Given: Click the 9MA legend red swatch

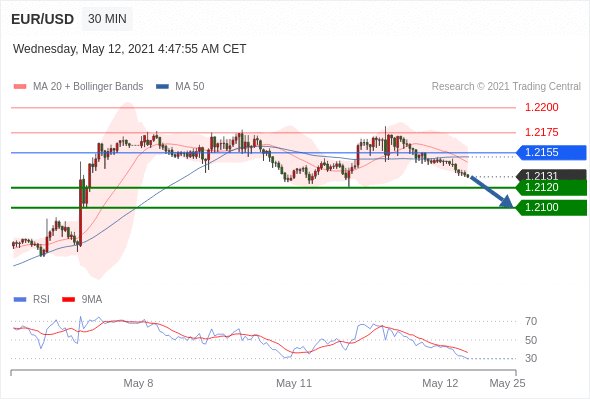Looking at the screenshot, I should point(68,300).
